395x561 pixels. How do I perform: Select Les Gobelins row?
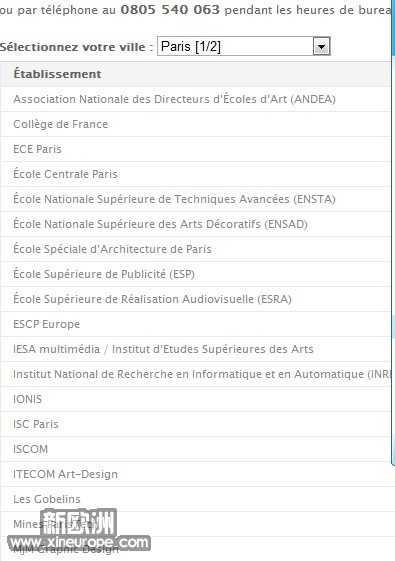195,499
